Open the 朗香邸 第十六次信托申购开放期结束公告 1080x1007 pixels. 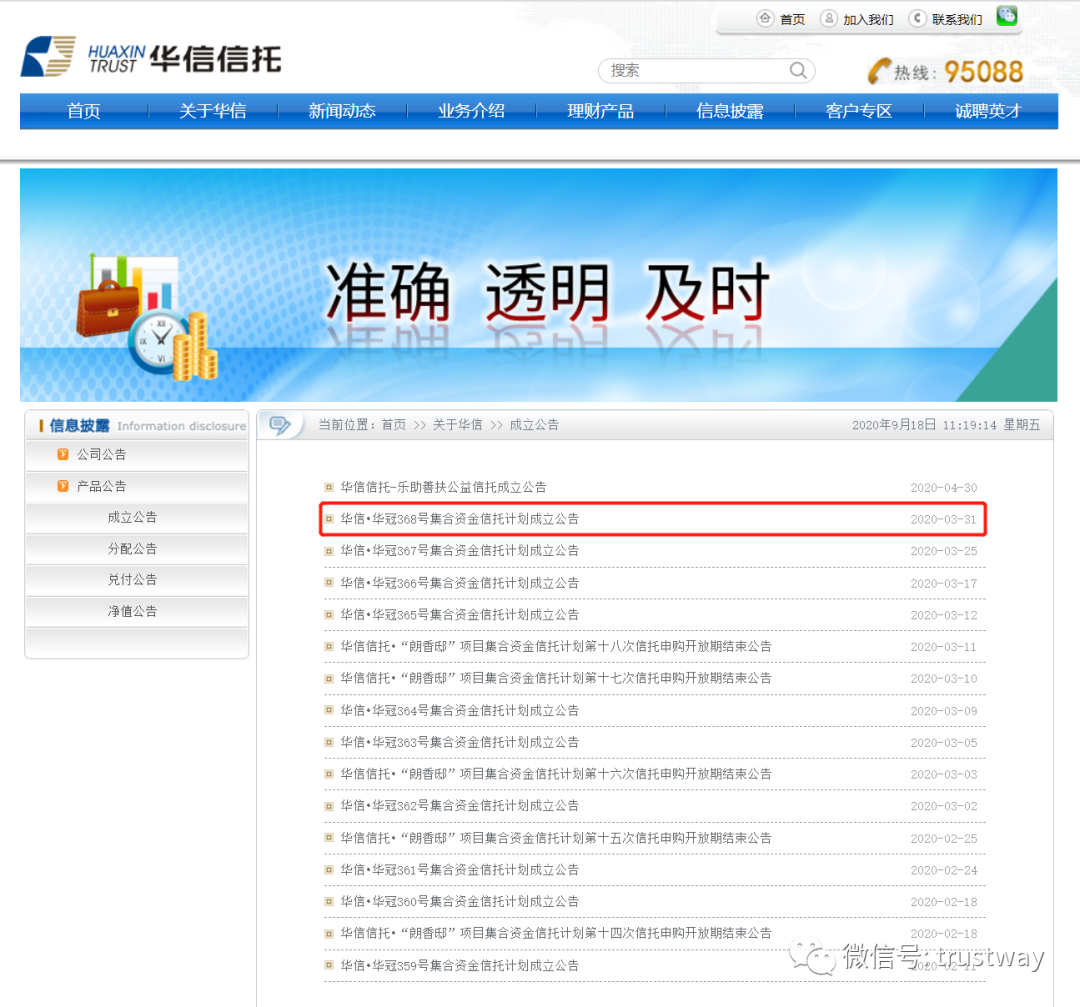(x=556, y=774)
